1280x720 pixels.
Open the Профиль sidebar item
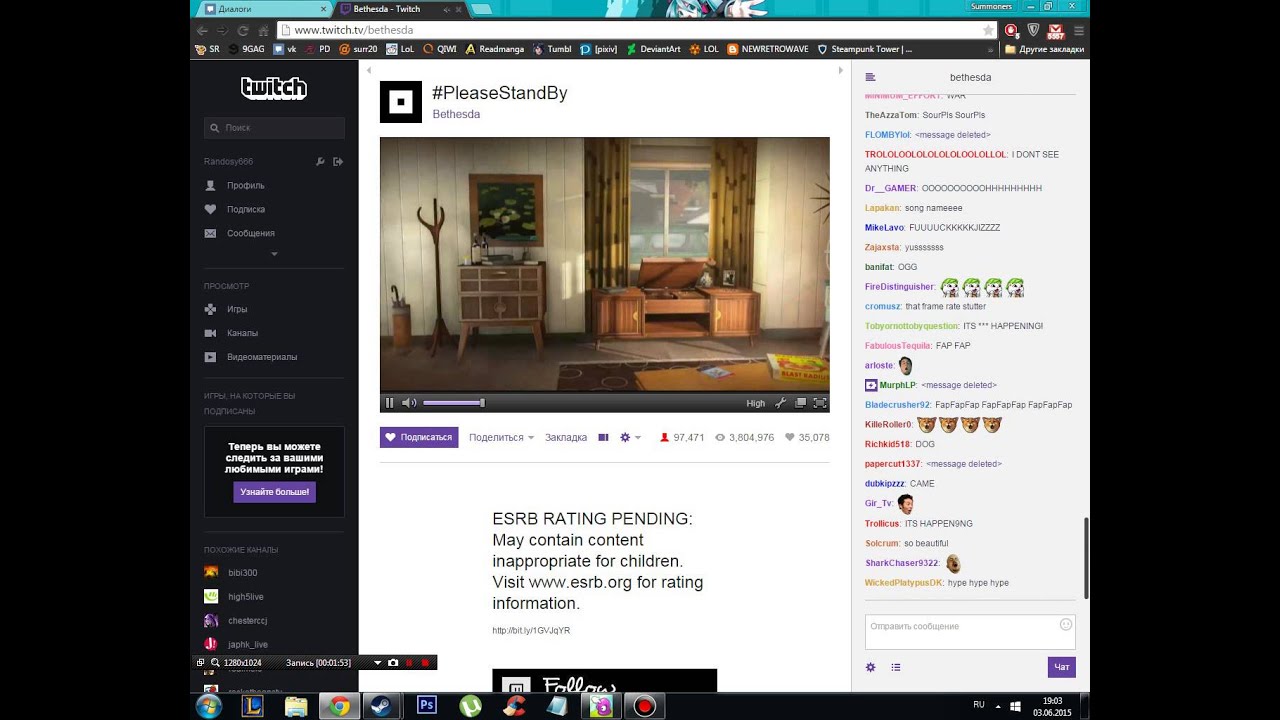coord(235,185)
